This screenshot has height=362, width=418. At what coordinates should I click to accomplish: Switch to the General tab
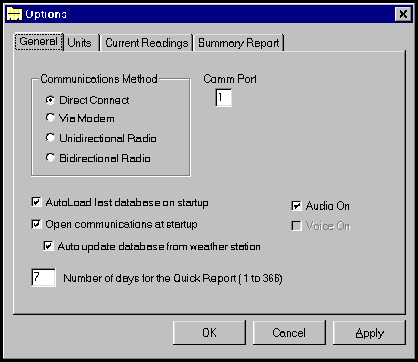(x=39, y=42)
